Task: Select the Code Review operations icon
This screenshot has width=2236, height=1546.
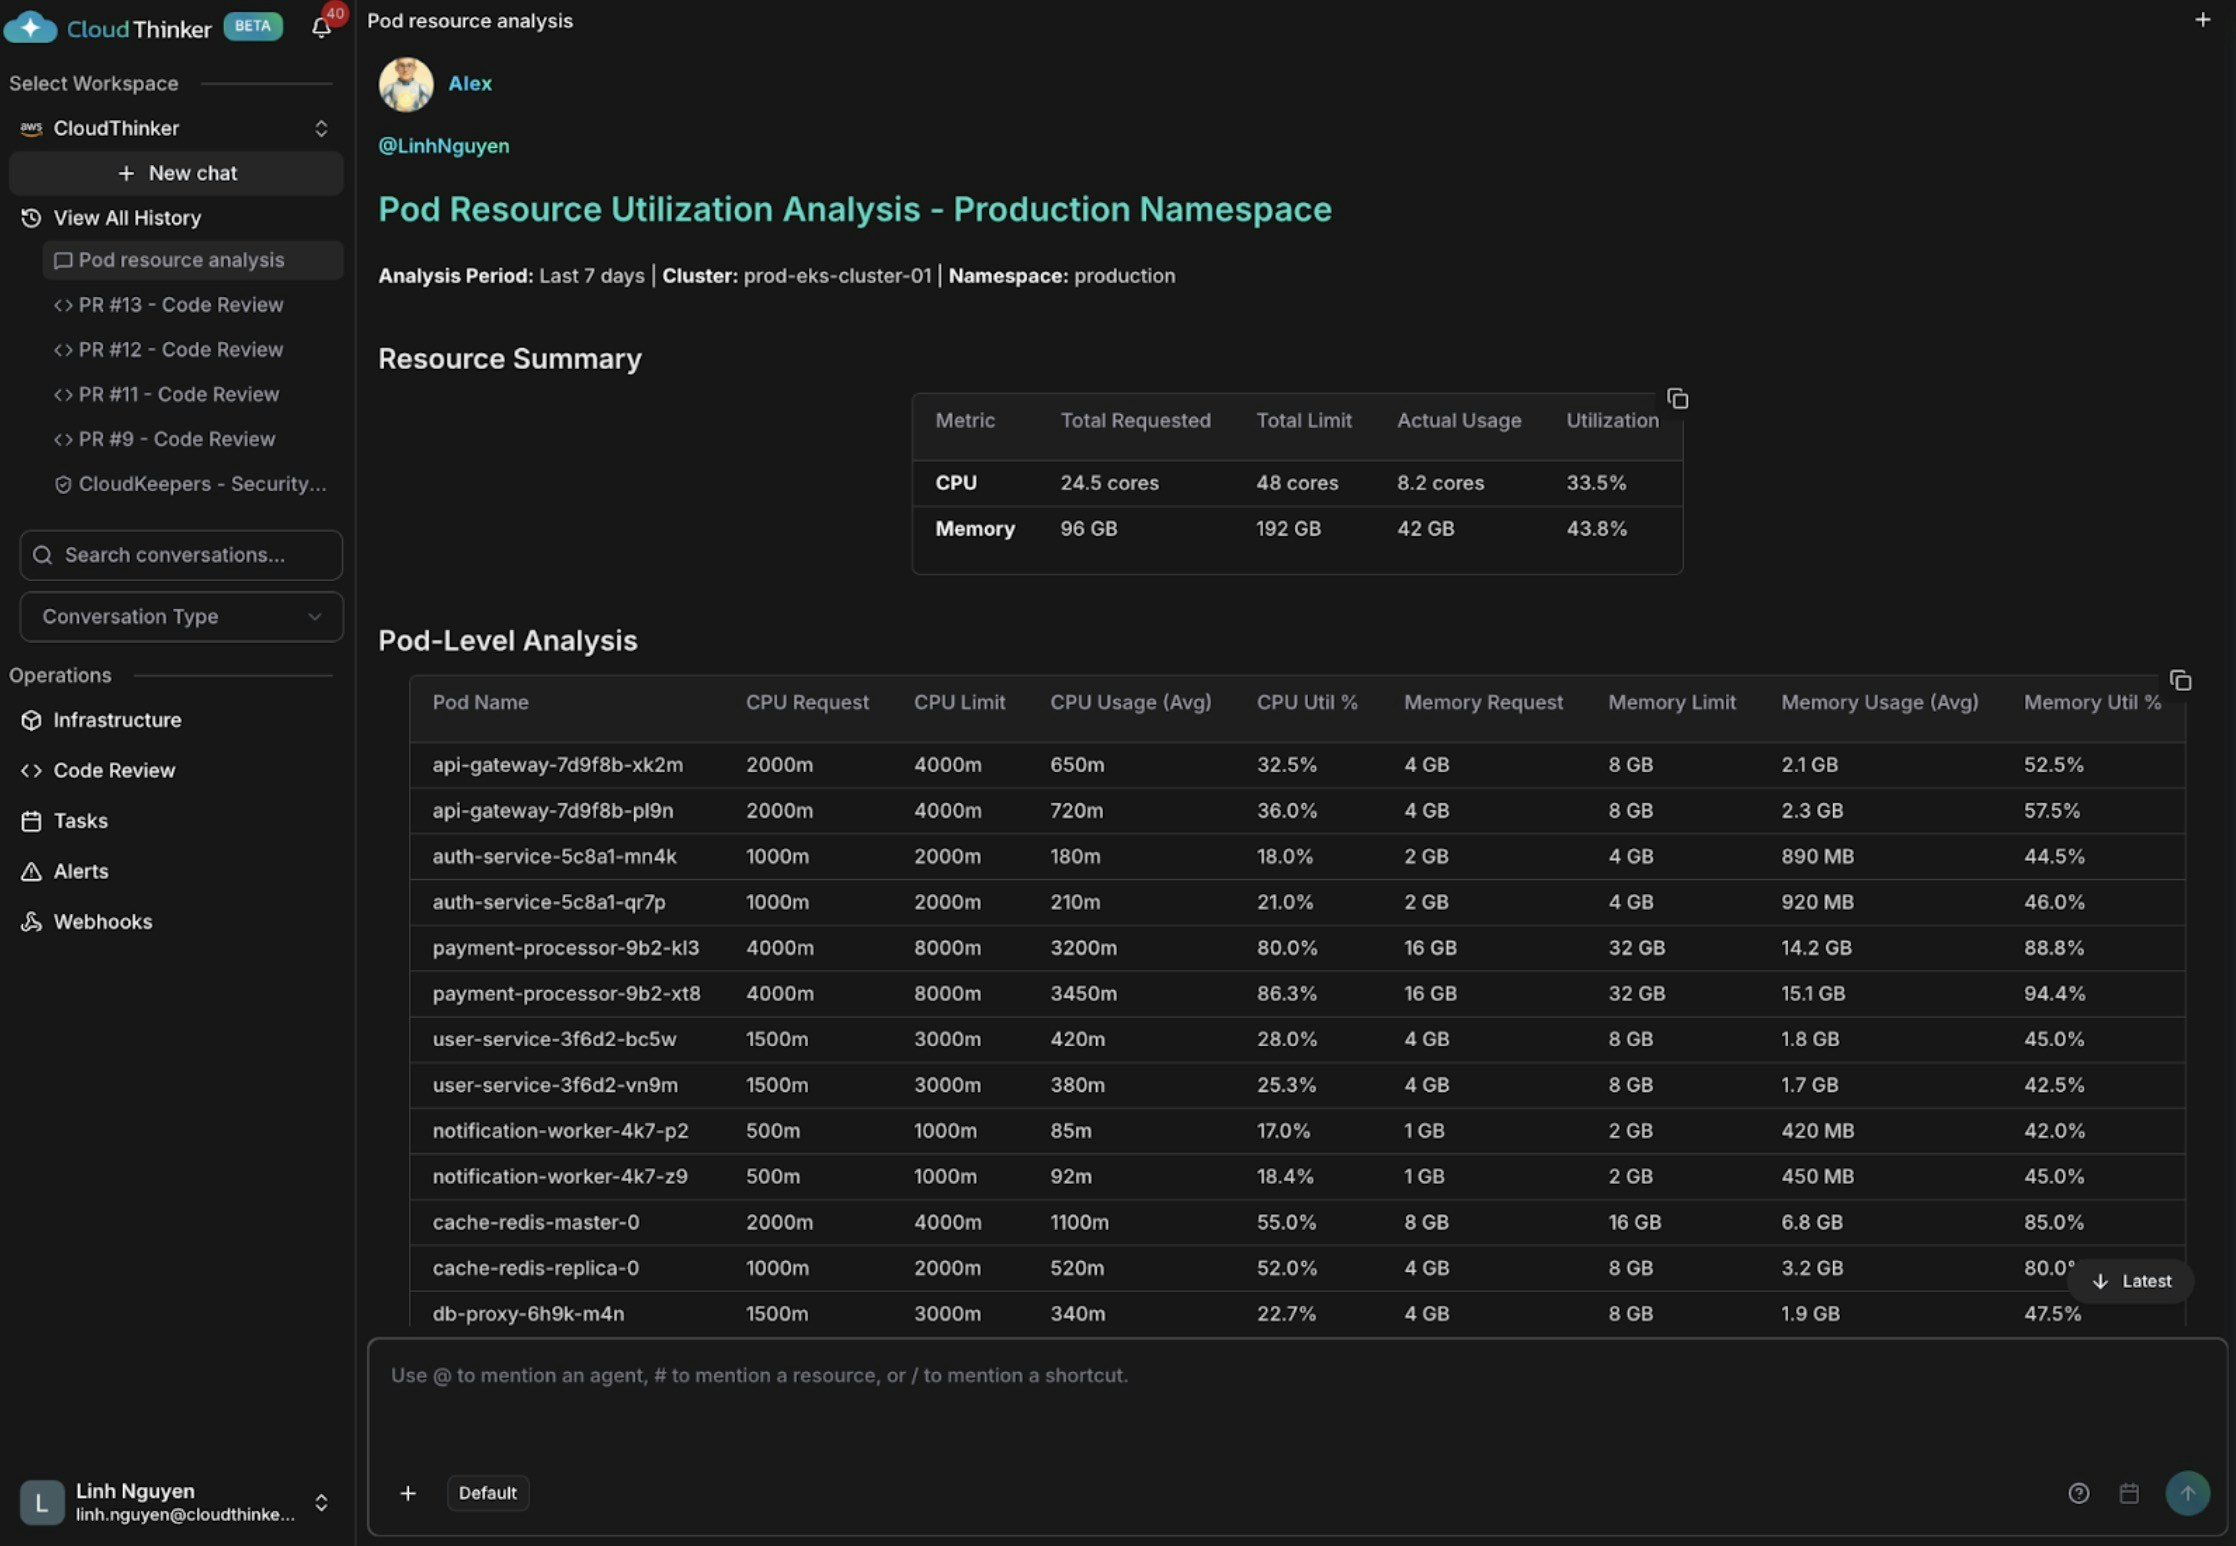Action: [31, 770]
